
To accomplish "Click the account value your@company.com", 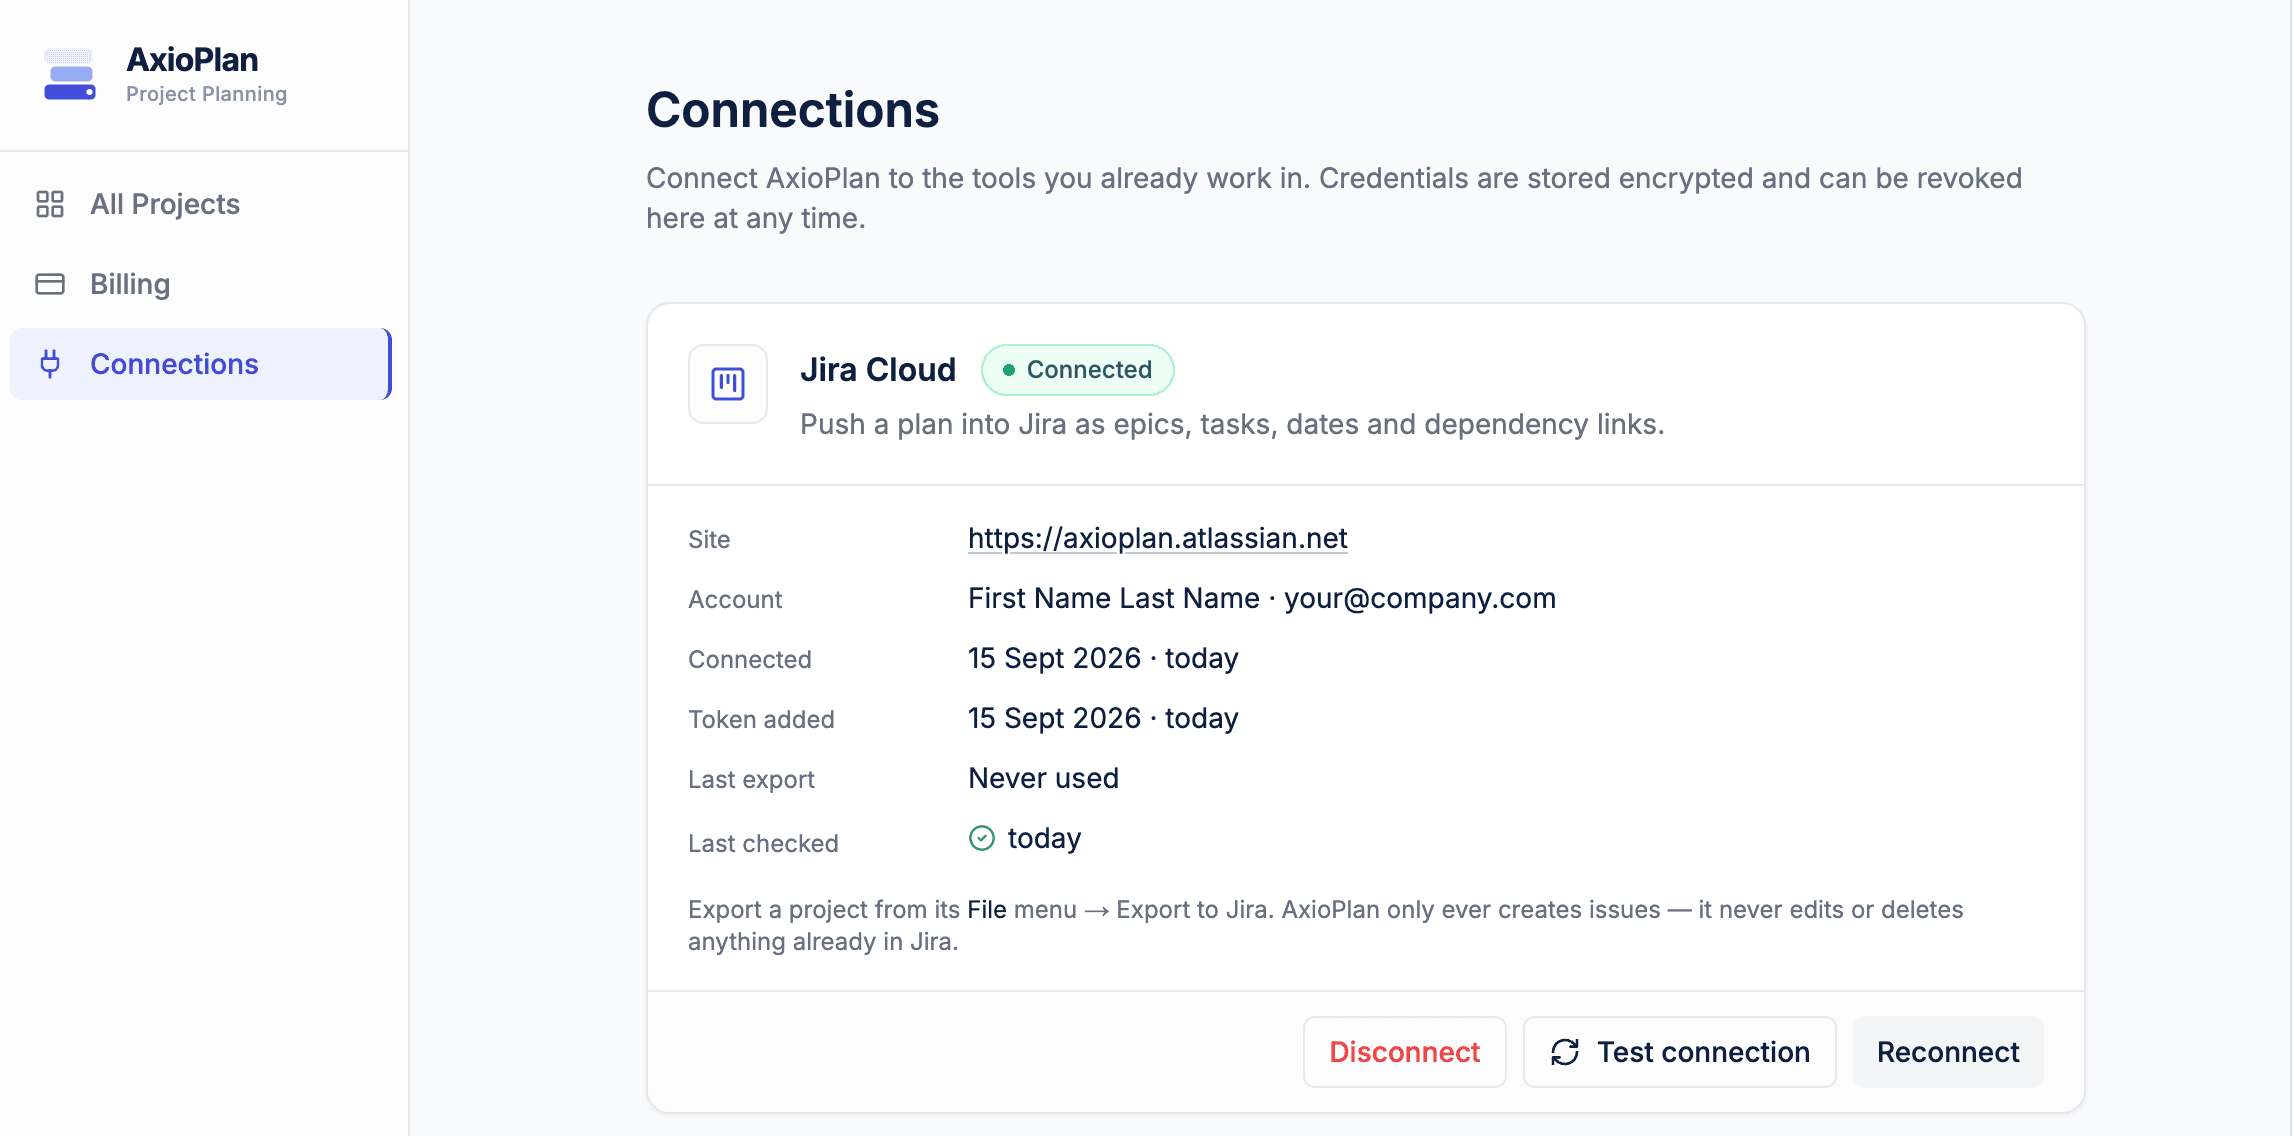I will point(1420,598).
